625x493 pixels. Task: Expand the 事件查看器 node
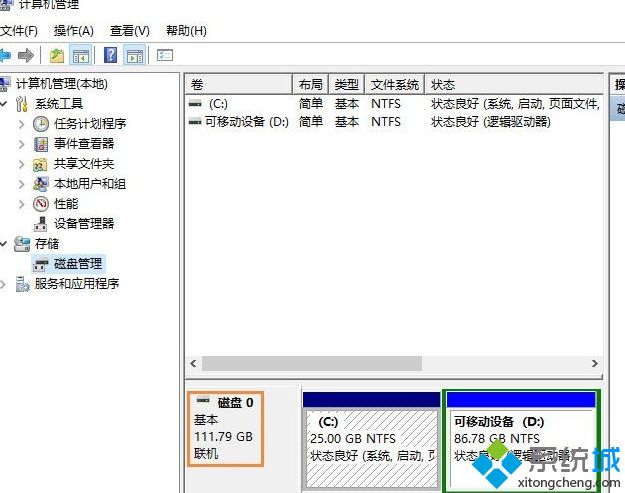click(x=22, y=144)
